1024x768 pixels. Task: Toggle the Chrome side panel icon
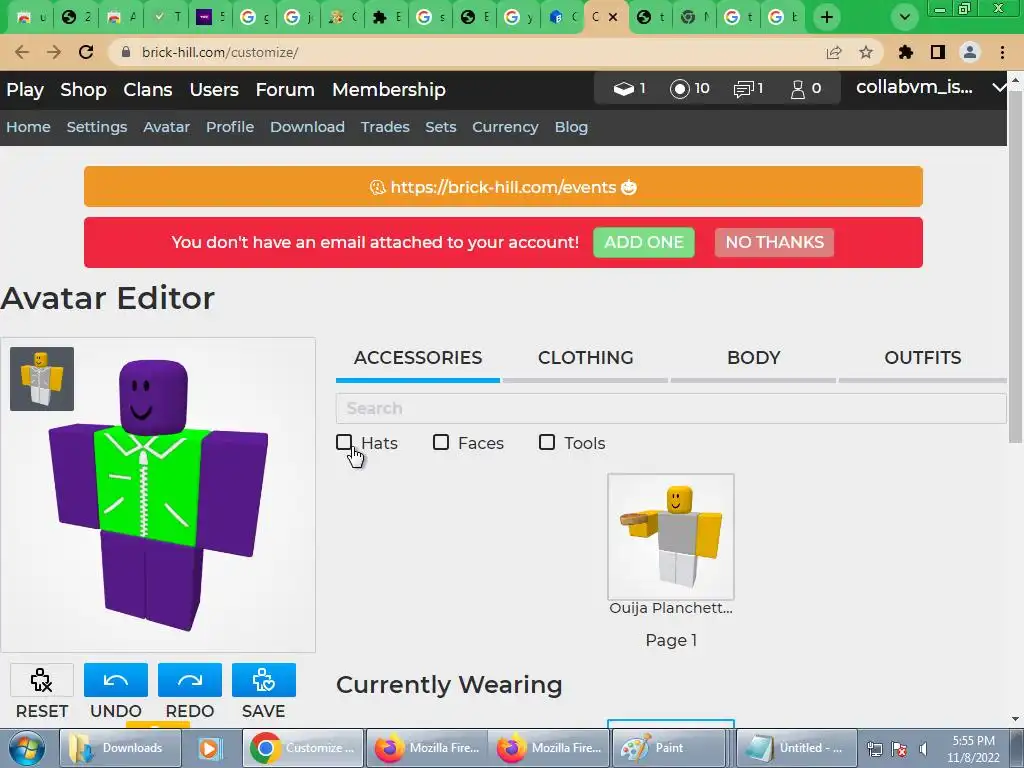pyautogui.click(x=938, y=52)
